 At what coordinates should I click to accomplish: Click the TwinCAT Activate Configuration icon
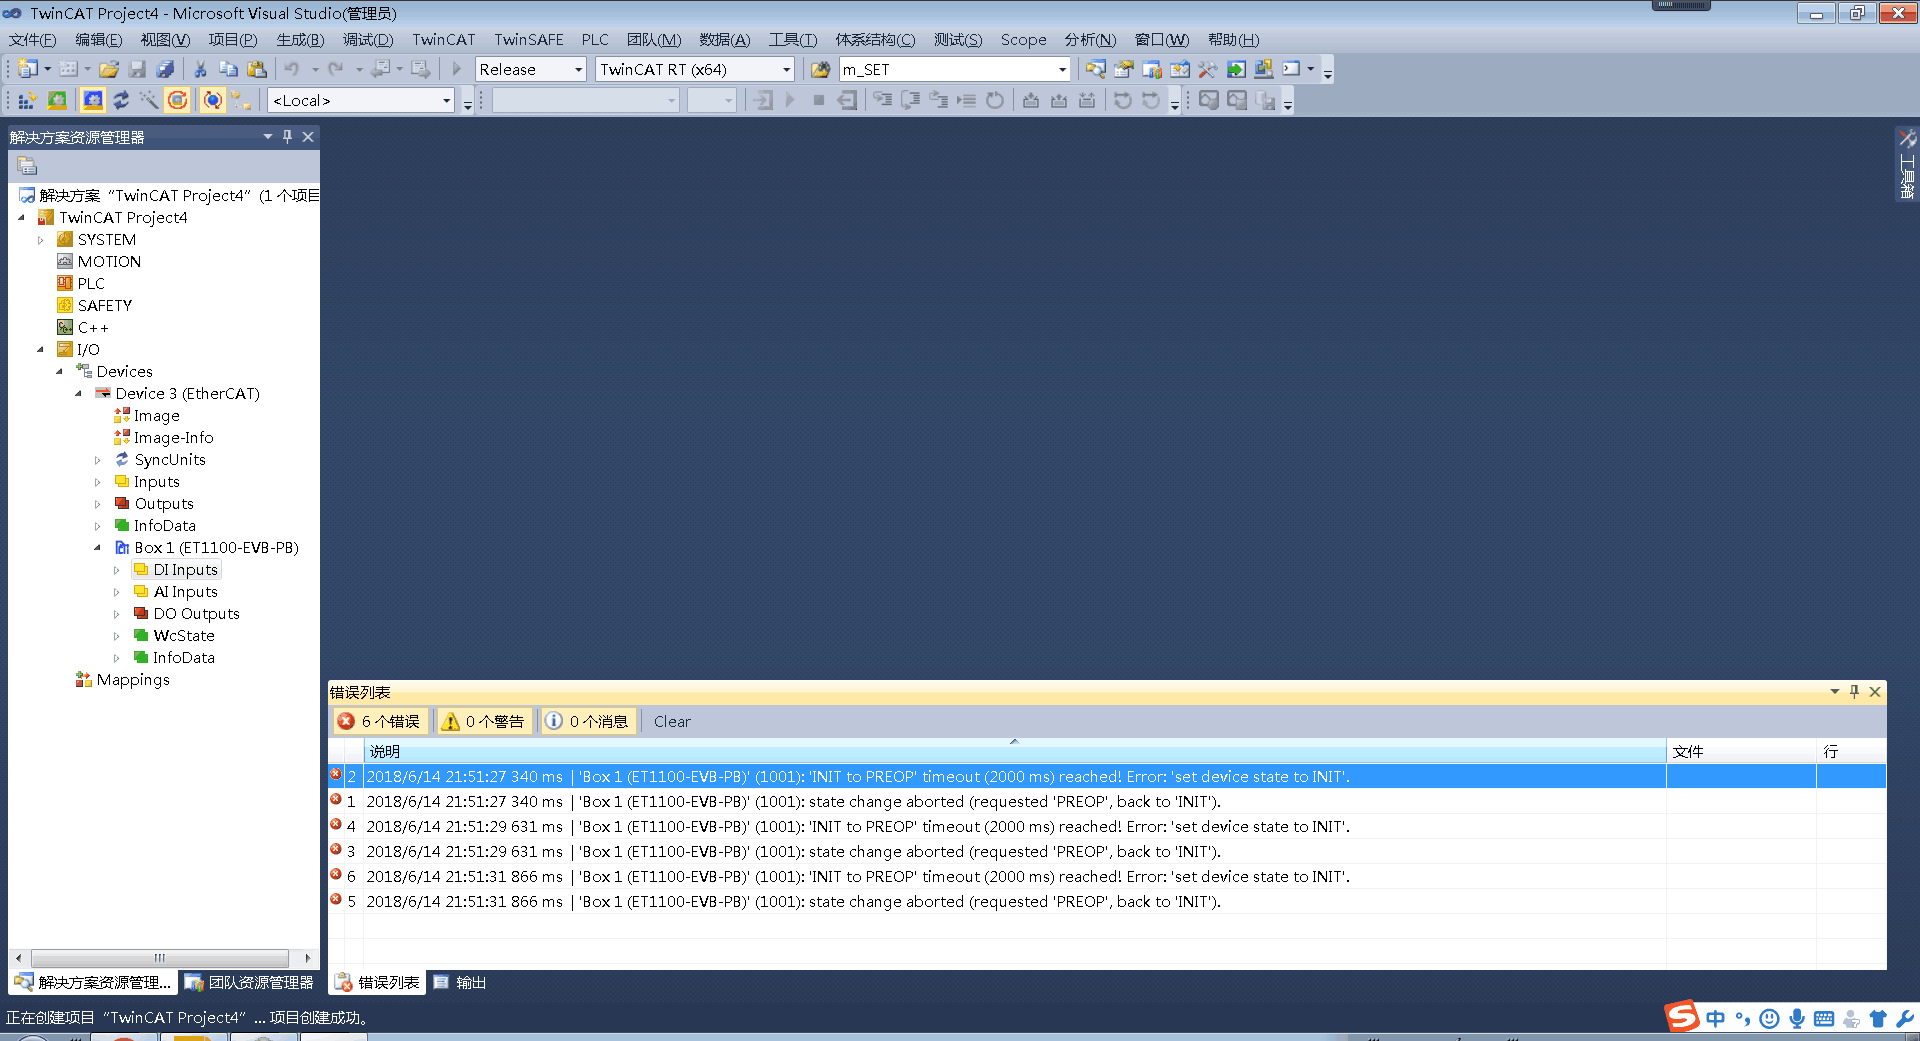[27, 100]
